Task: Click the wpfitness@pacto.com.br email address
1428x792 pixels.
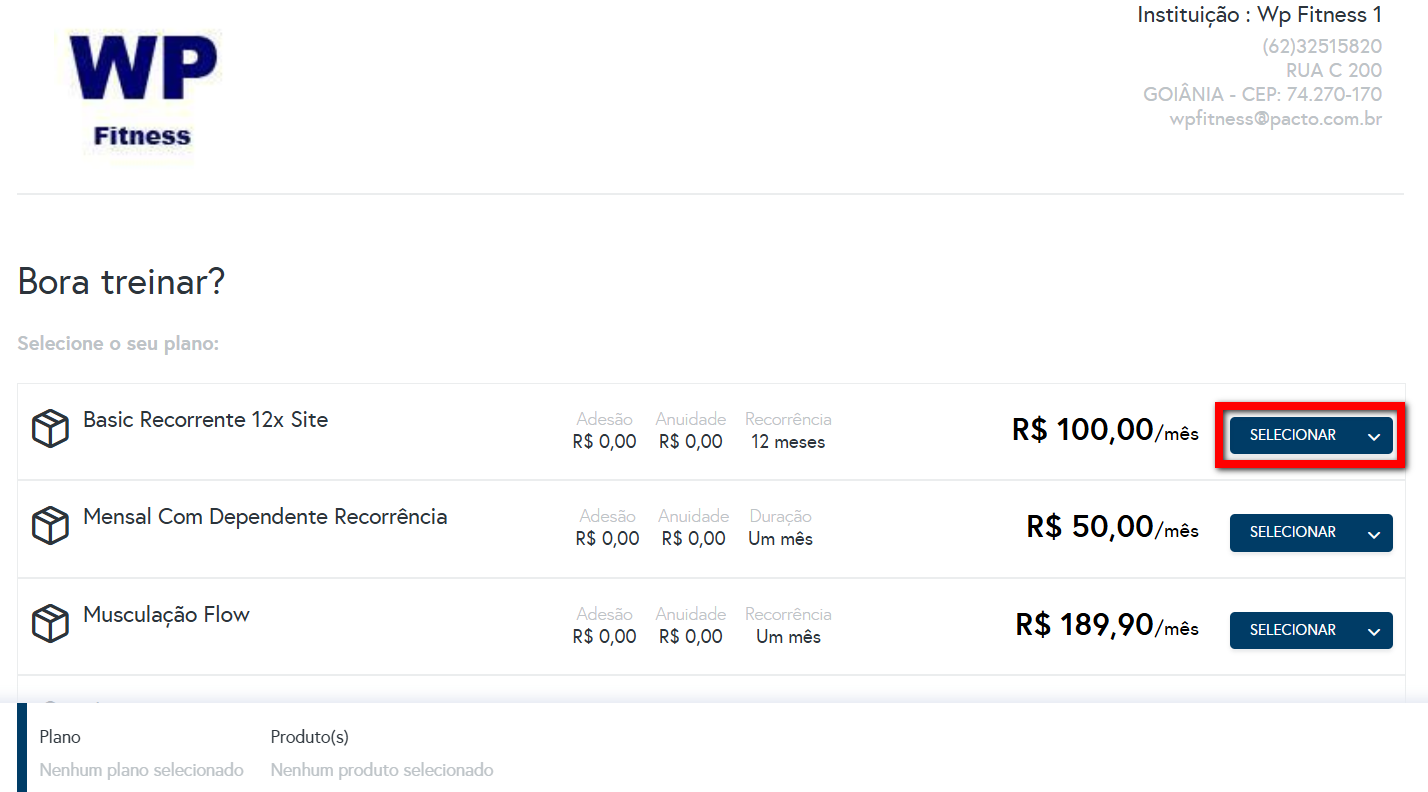Action: 1275,119
